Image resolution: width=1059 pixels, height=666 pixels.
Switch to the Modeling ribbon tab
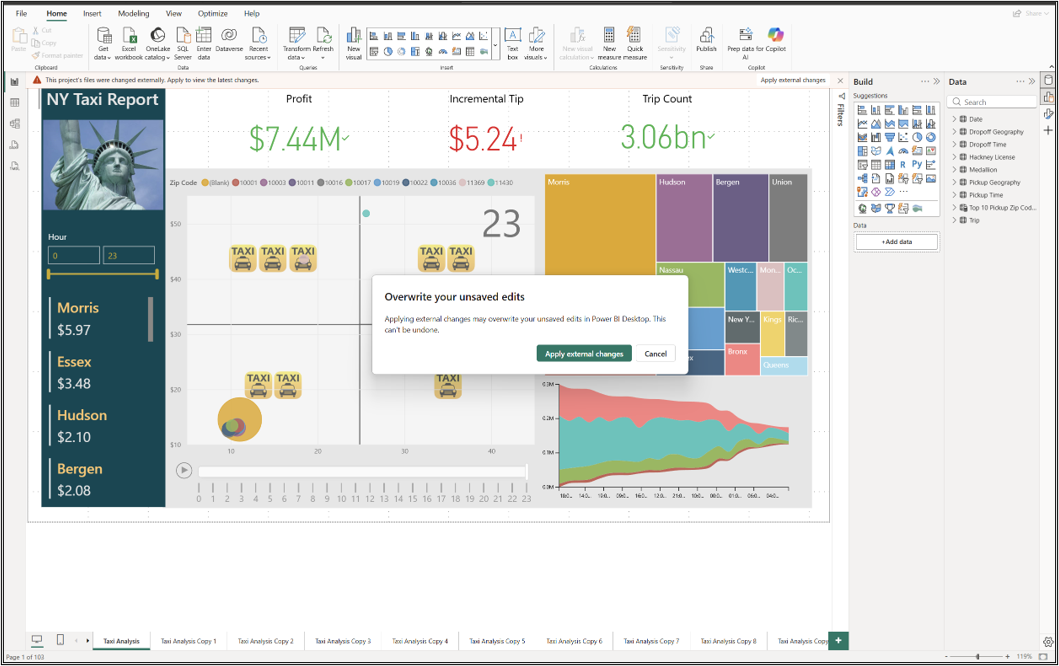point(134,14)
